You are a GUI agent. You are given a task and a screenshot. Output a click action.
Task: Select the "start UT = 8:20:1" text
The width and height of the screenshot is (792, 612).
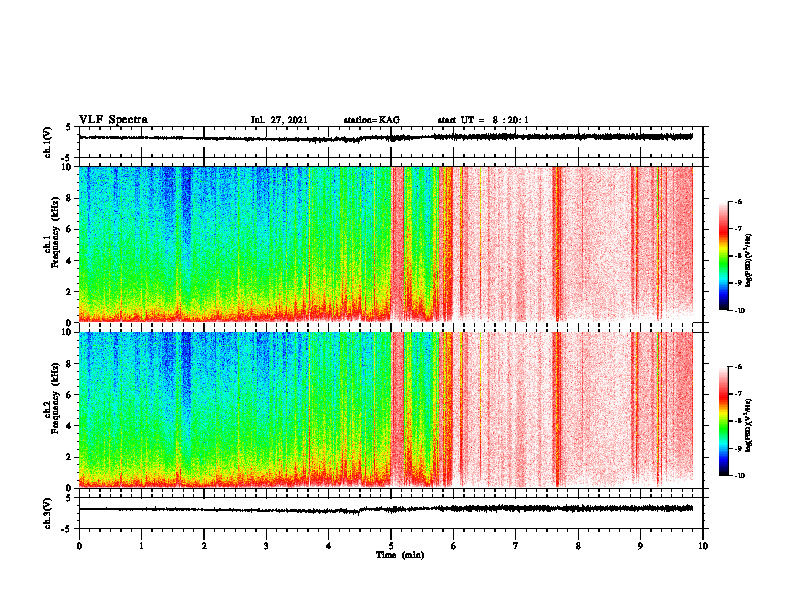click(483, 120)
